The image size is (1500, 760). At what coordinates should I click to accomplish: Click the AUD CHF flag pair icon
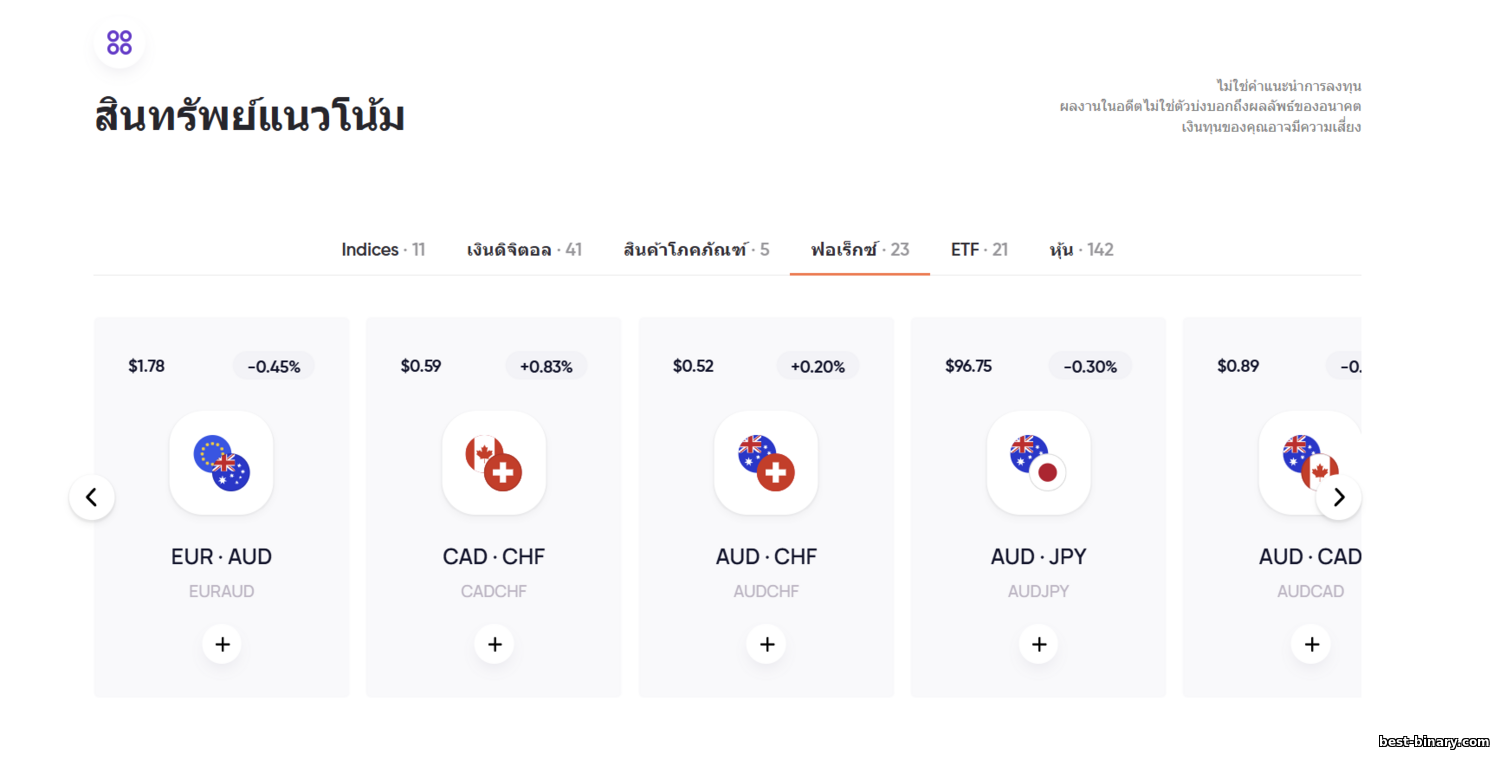[766, 463]
